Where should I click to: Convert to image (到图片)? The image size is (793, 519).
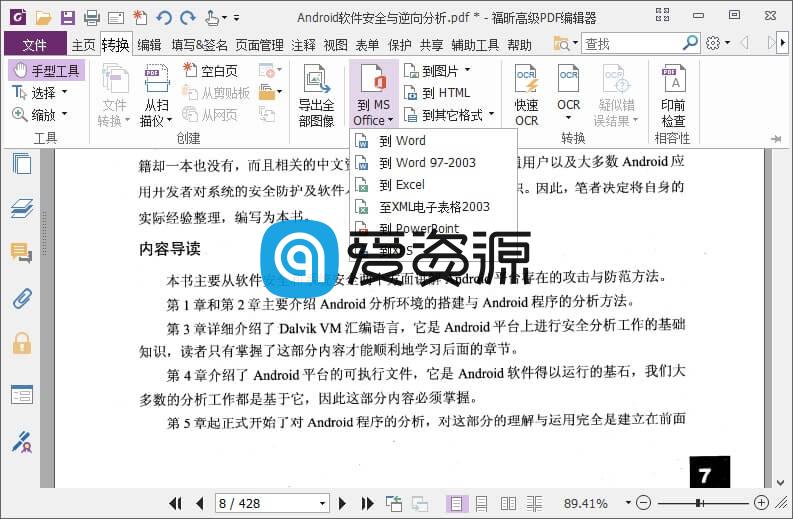point(437,71)
